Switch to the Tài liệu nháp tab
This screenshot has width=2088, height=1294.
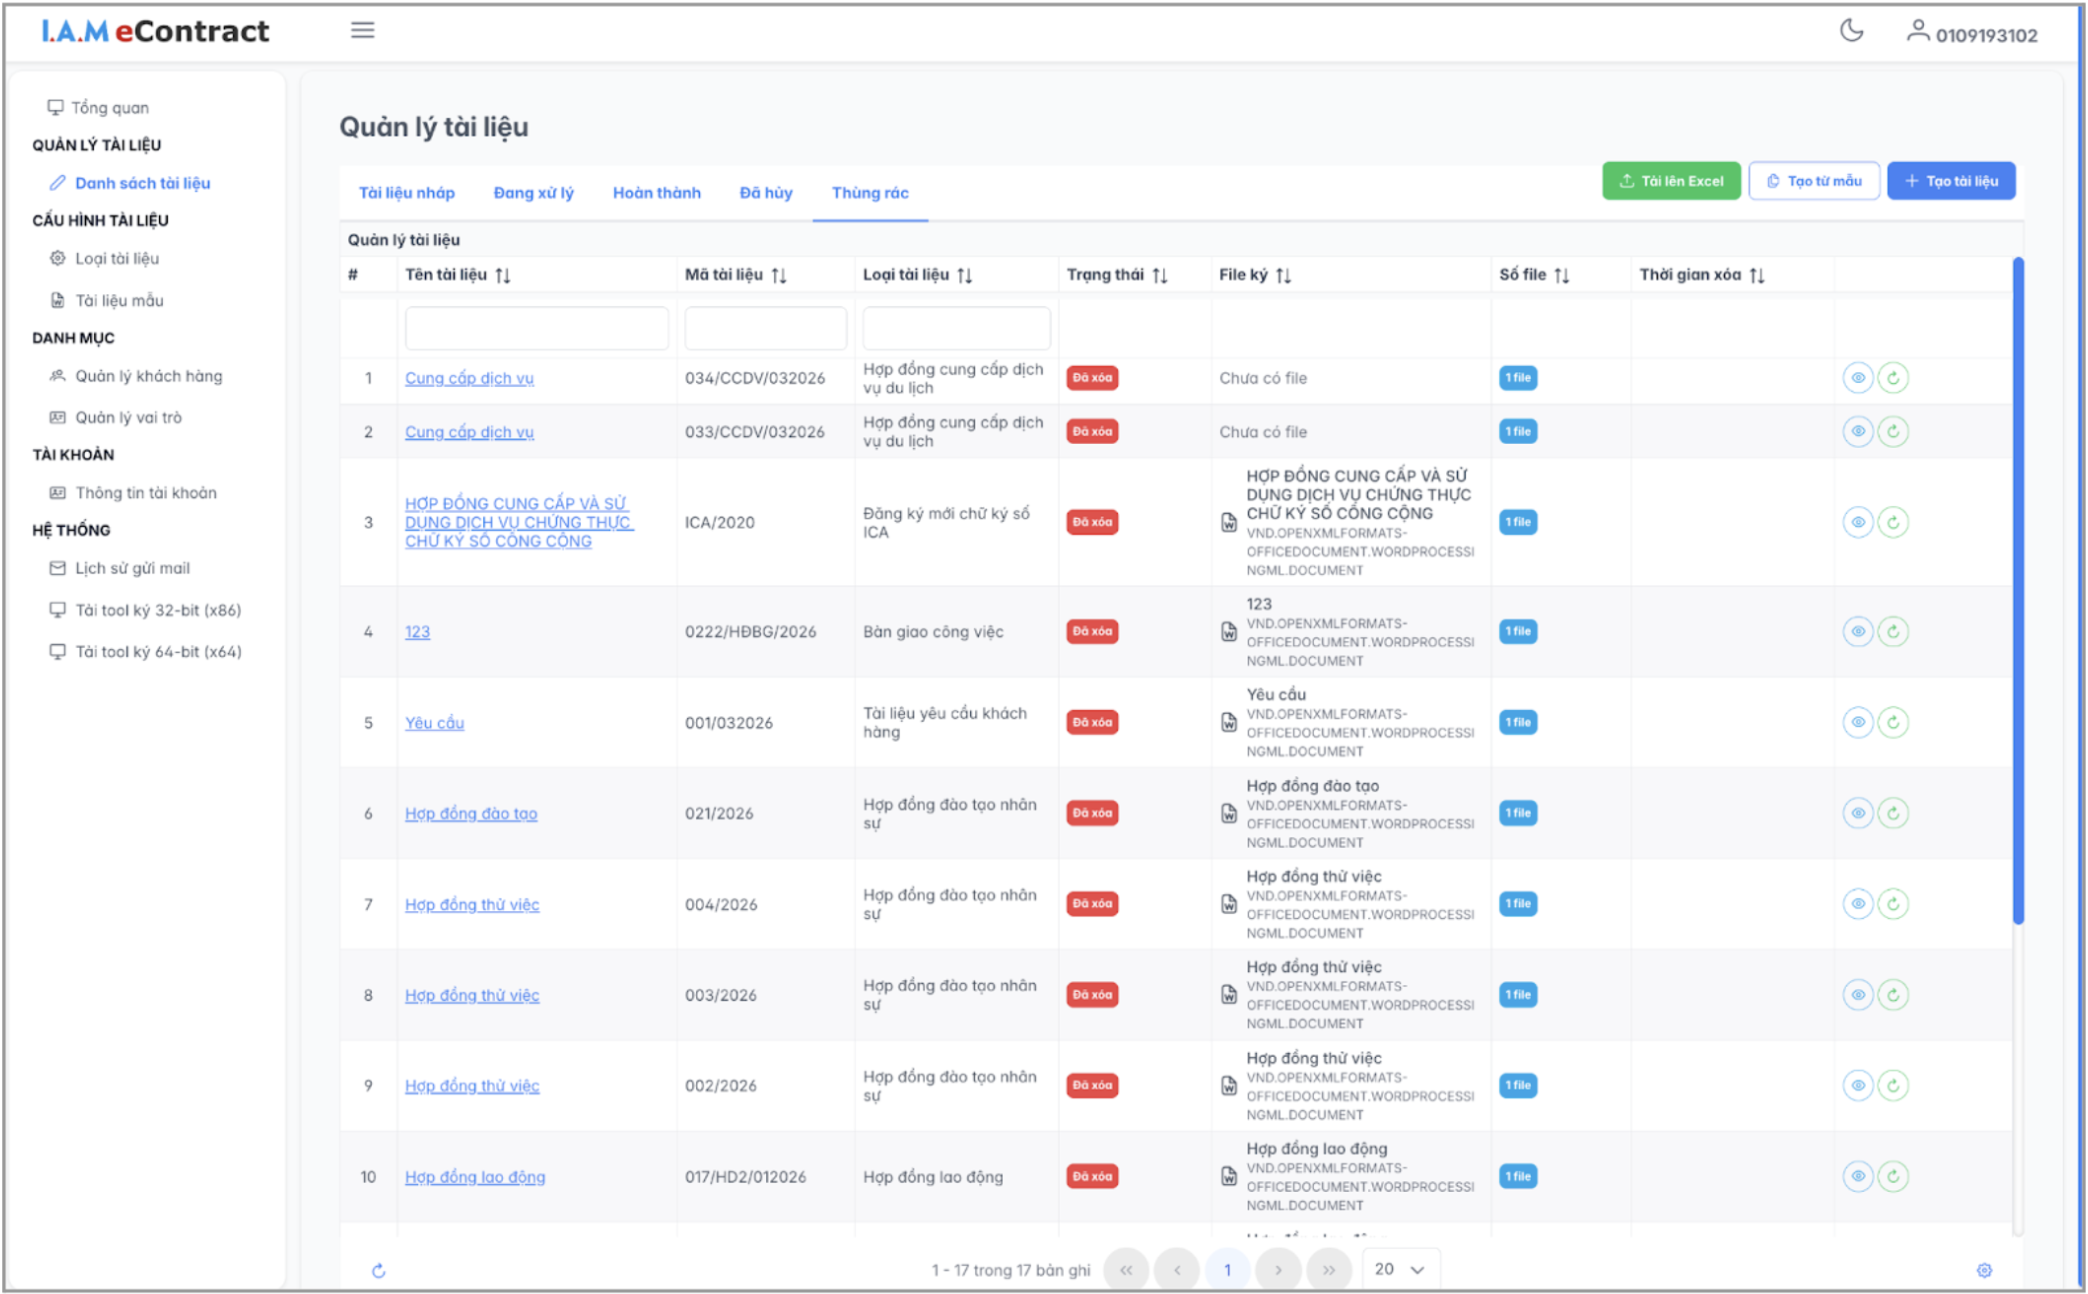(x=406, y=193)
